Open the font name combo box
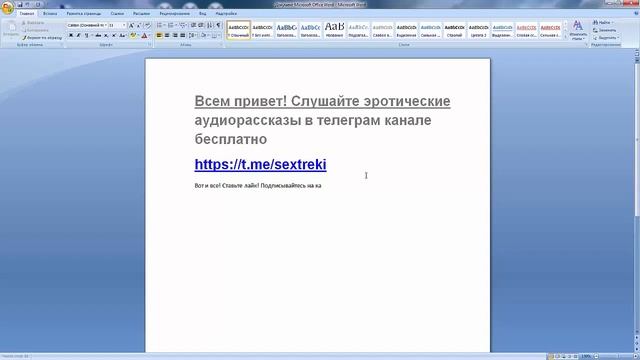The height and width of the screenshot is (360, 640). (87, 25)
